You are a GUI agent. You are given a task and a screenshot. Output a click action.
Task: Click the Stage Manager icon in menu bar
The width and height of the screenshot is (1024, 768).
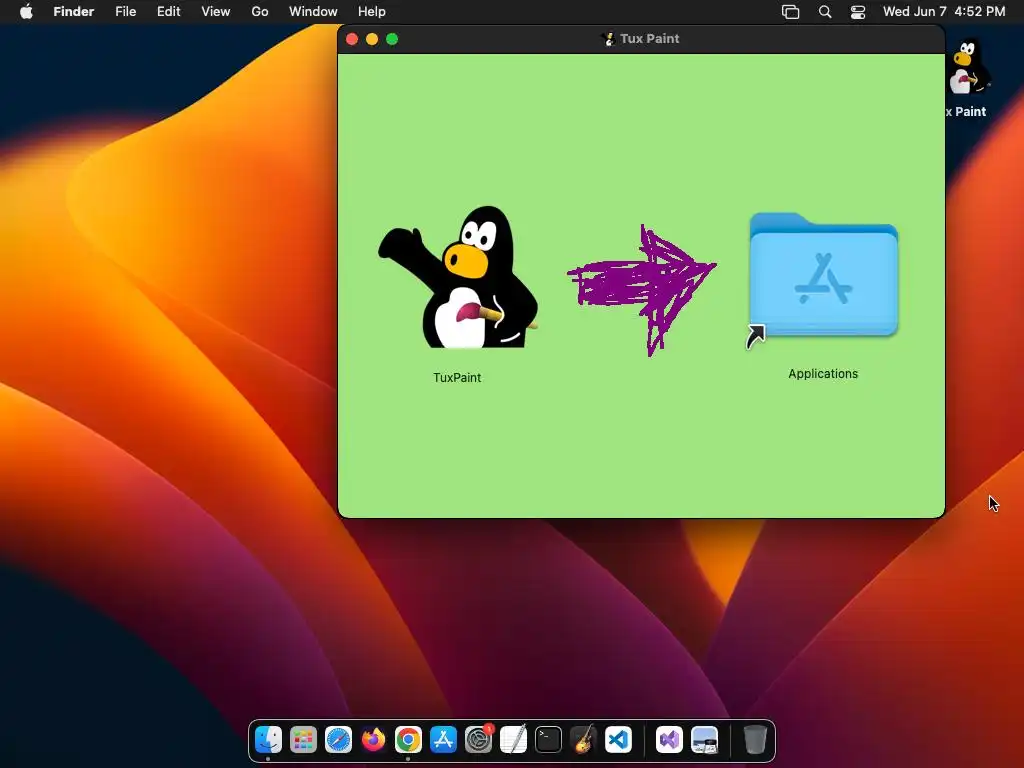[x=790, y=12]
